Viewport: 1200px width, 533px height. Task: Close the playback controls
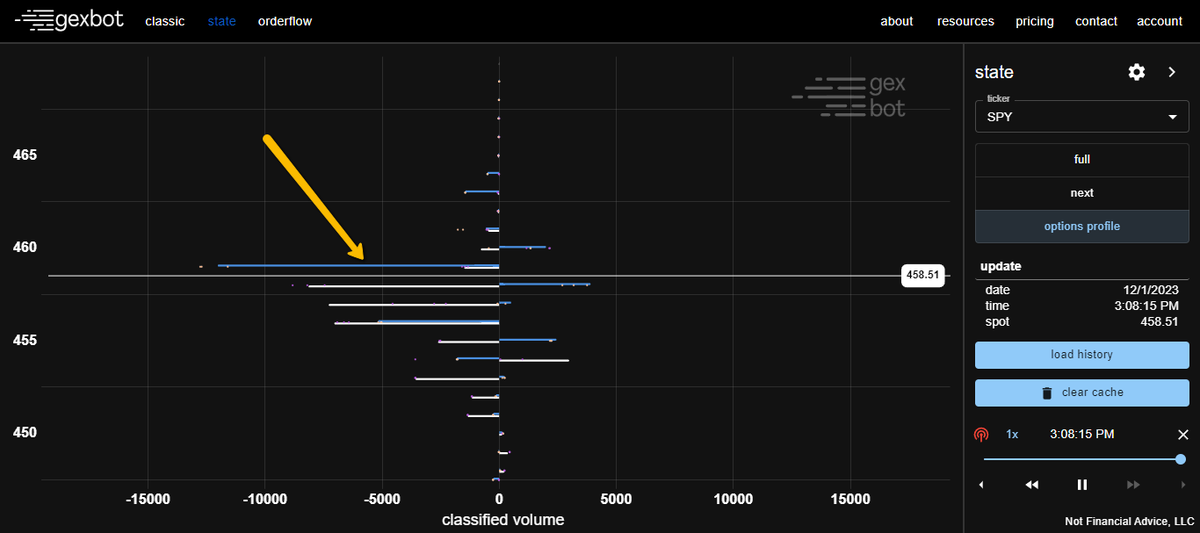pos(1183,434)
